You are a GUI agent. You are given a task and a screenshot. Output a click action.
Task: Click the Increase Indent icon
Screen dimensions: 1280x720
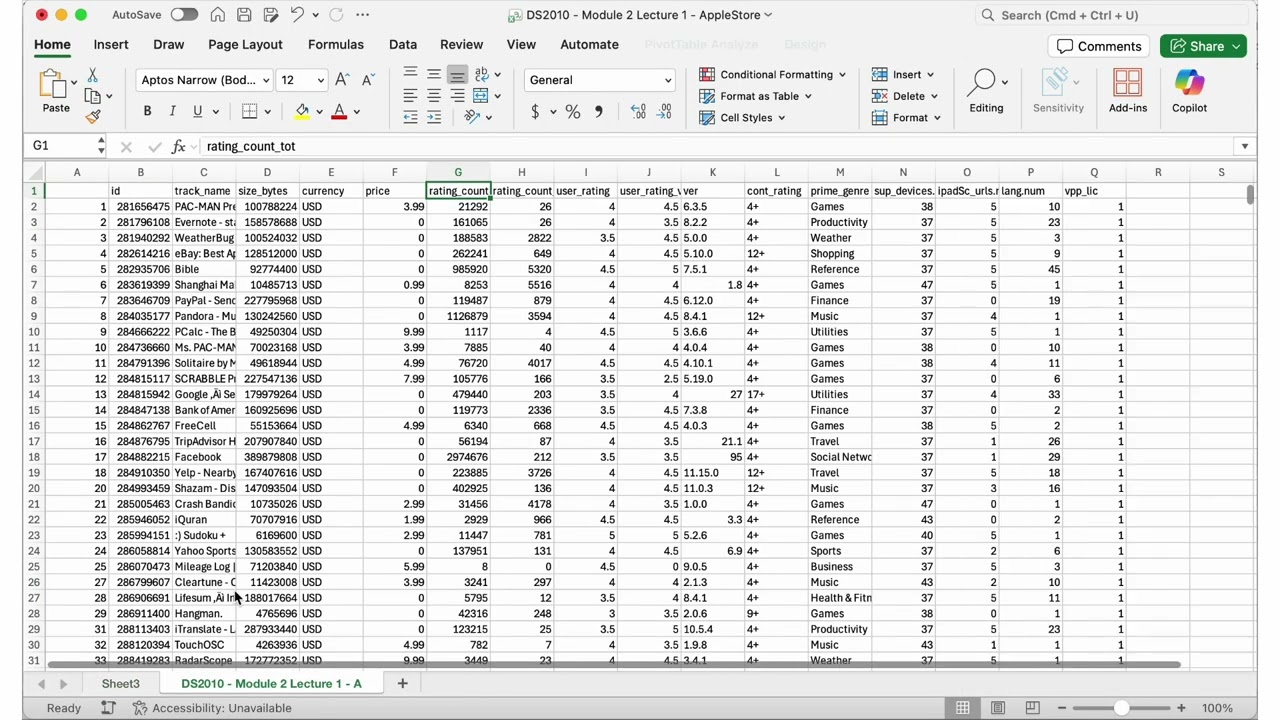click(434, 117)
